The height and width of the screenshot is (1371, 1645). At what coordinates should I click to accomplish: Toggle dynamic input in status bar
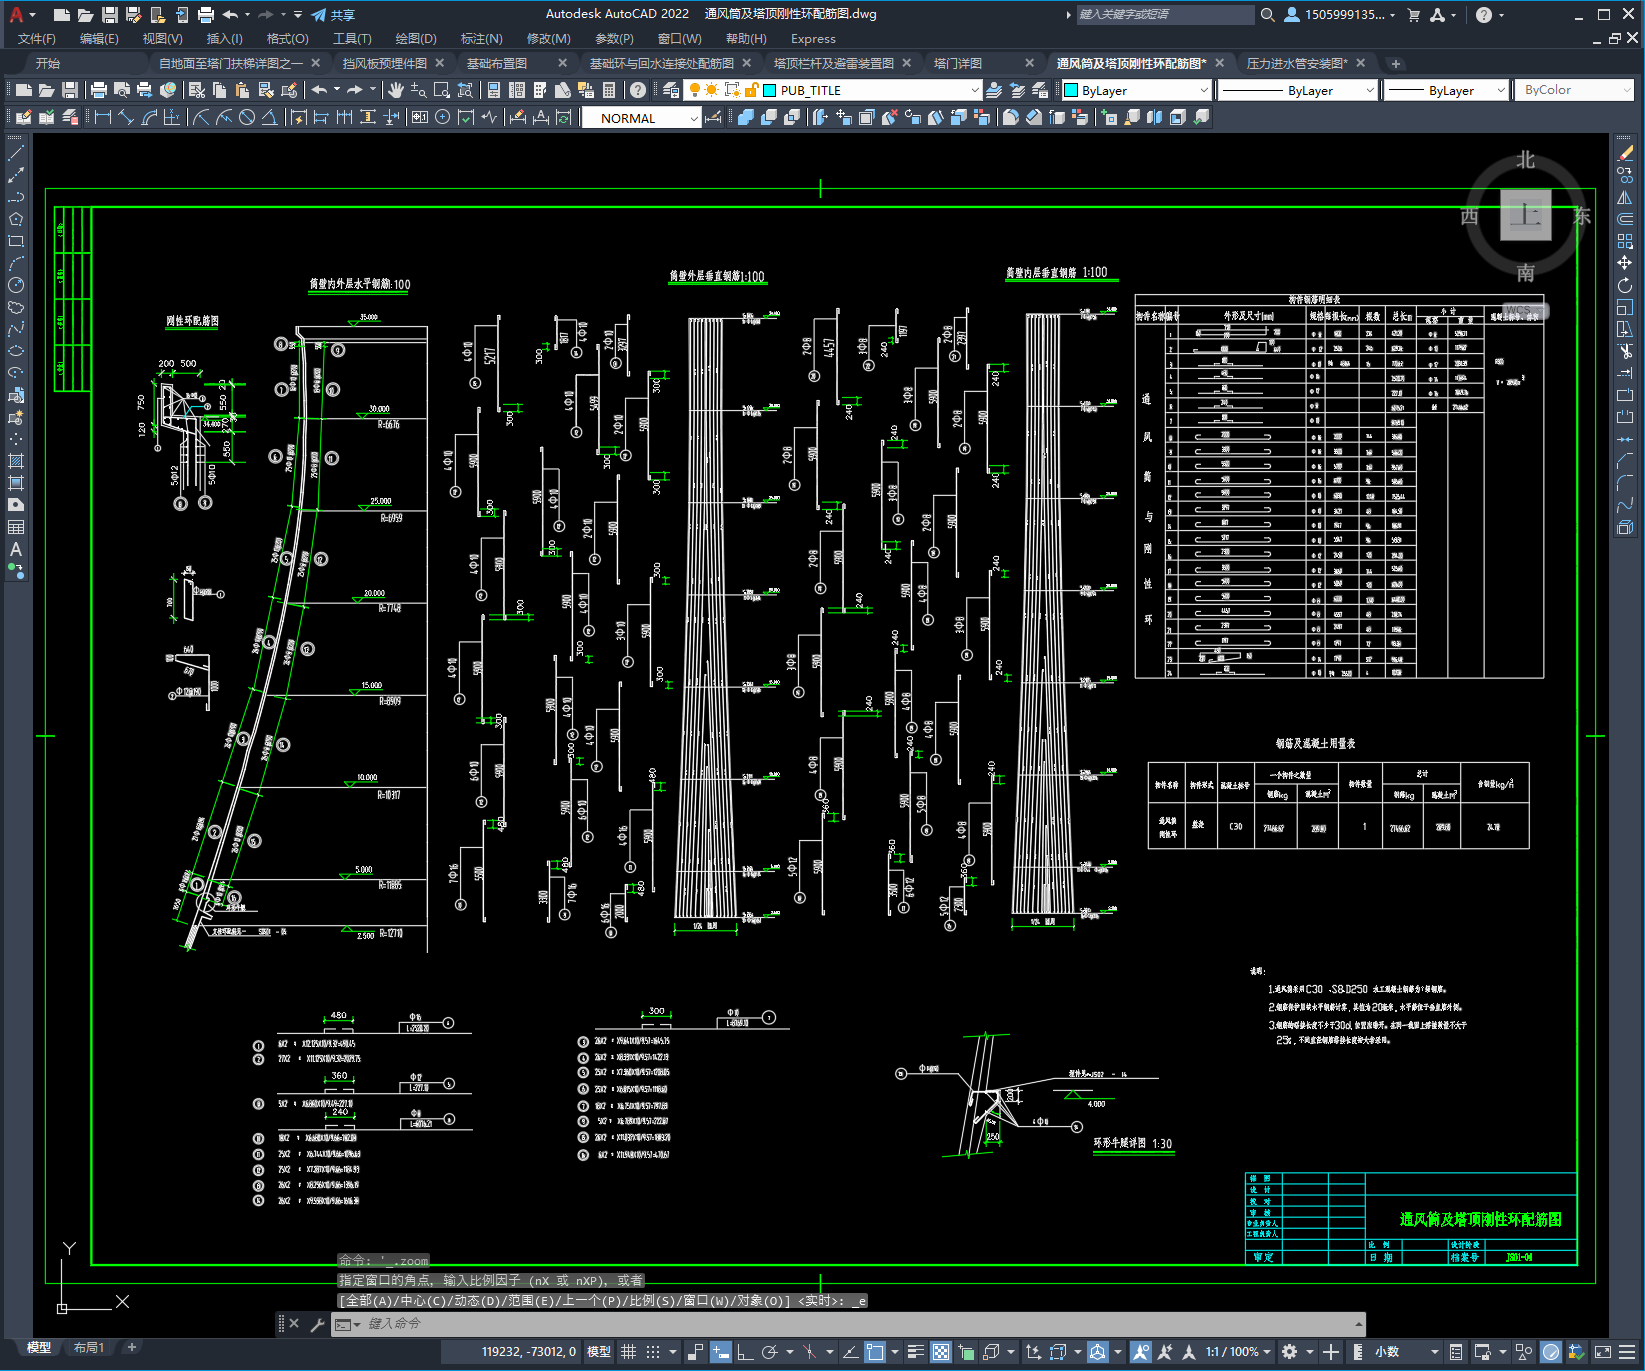click(721, 1352)
